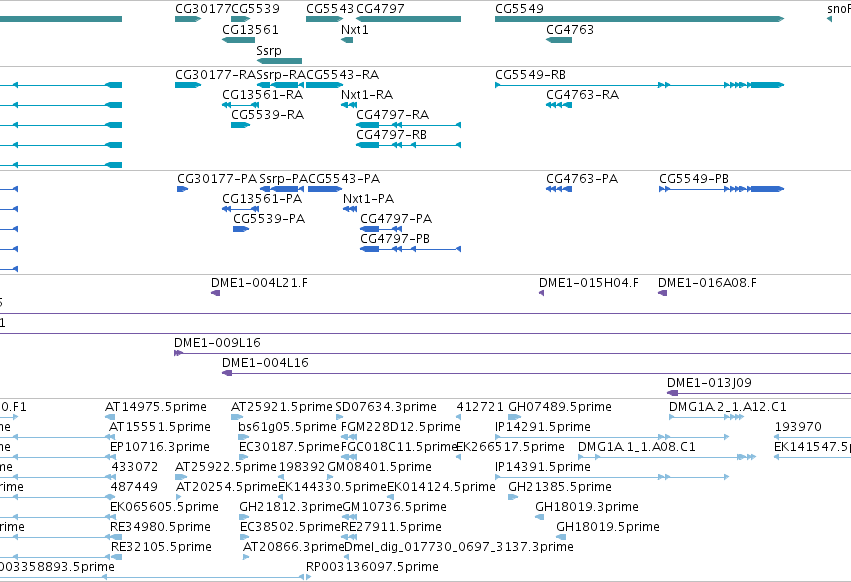Select the IP14291.5prime EST label
The width and height of the screenshot is (851, 582).
tap(543, 427)
